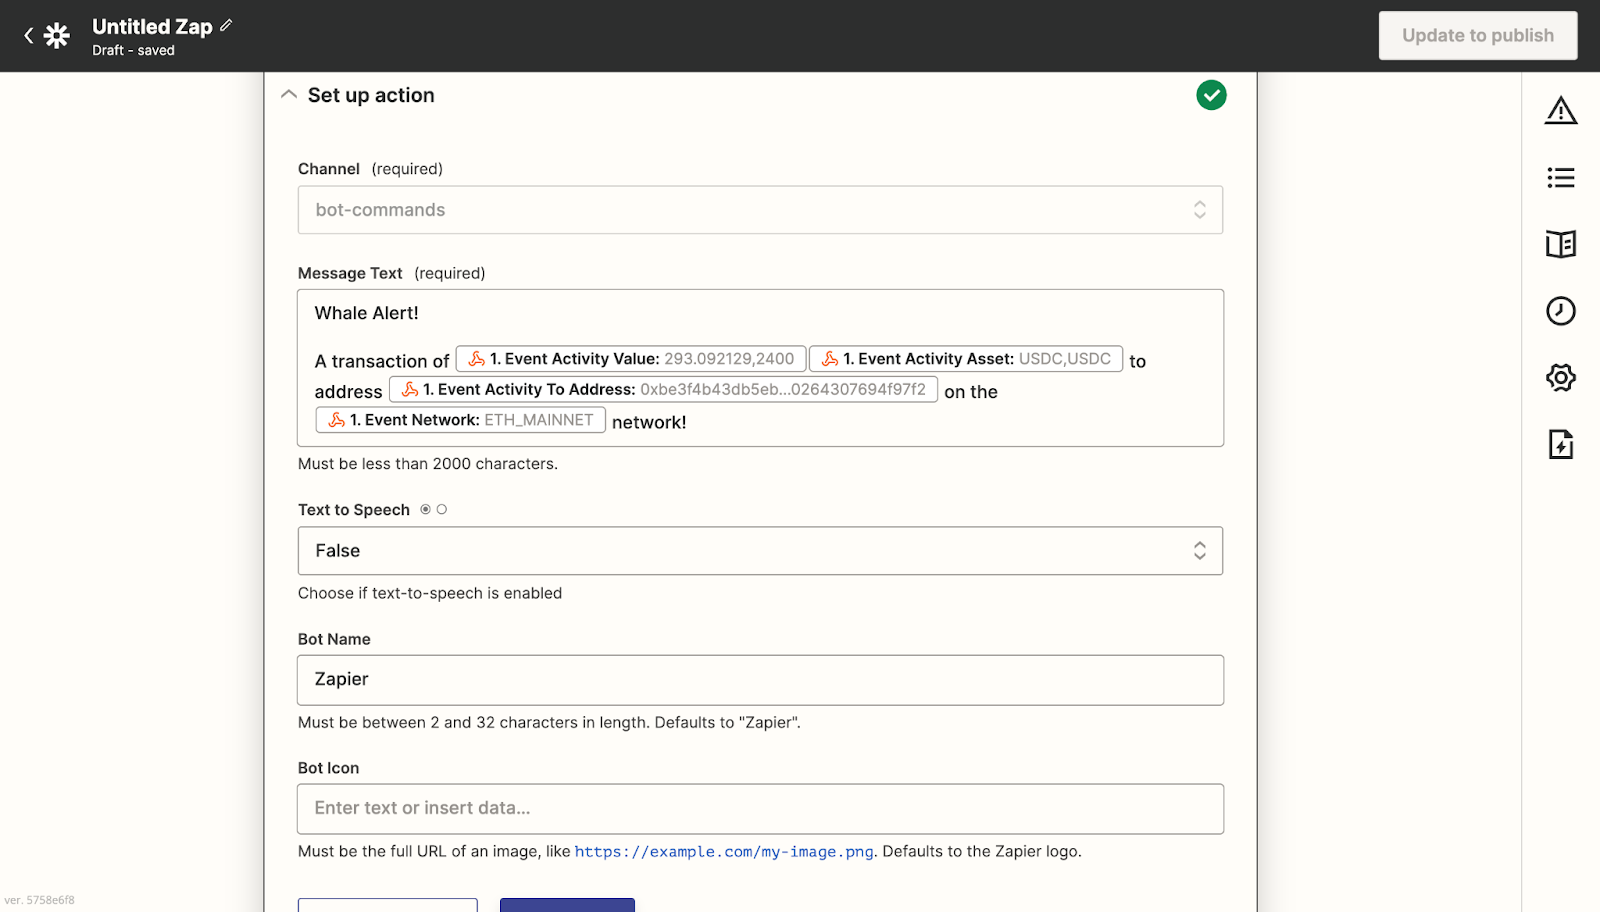Image resolution: width=1600 pixels, height=912 pixels.
Task: Open the history clock icon in sidebar
Action: [1560, 311]
